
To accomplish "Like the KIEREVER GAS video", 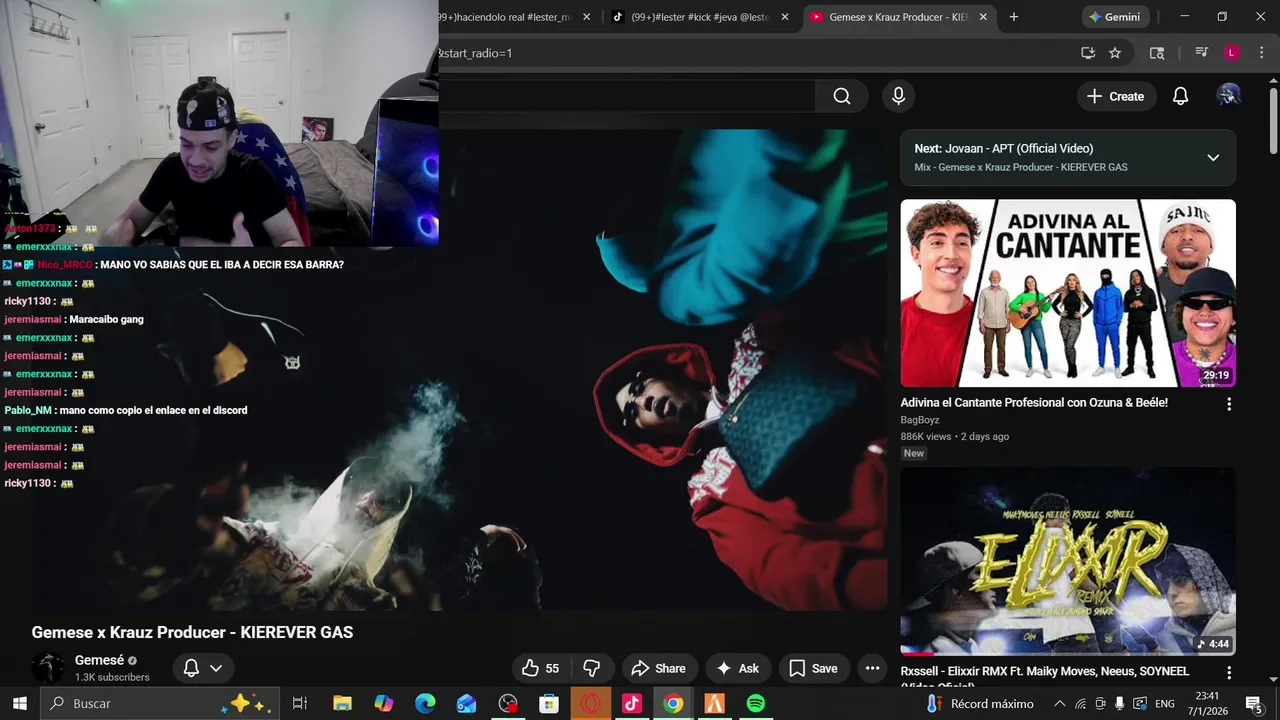I will [540, 668].
